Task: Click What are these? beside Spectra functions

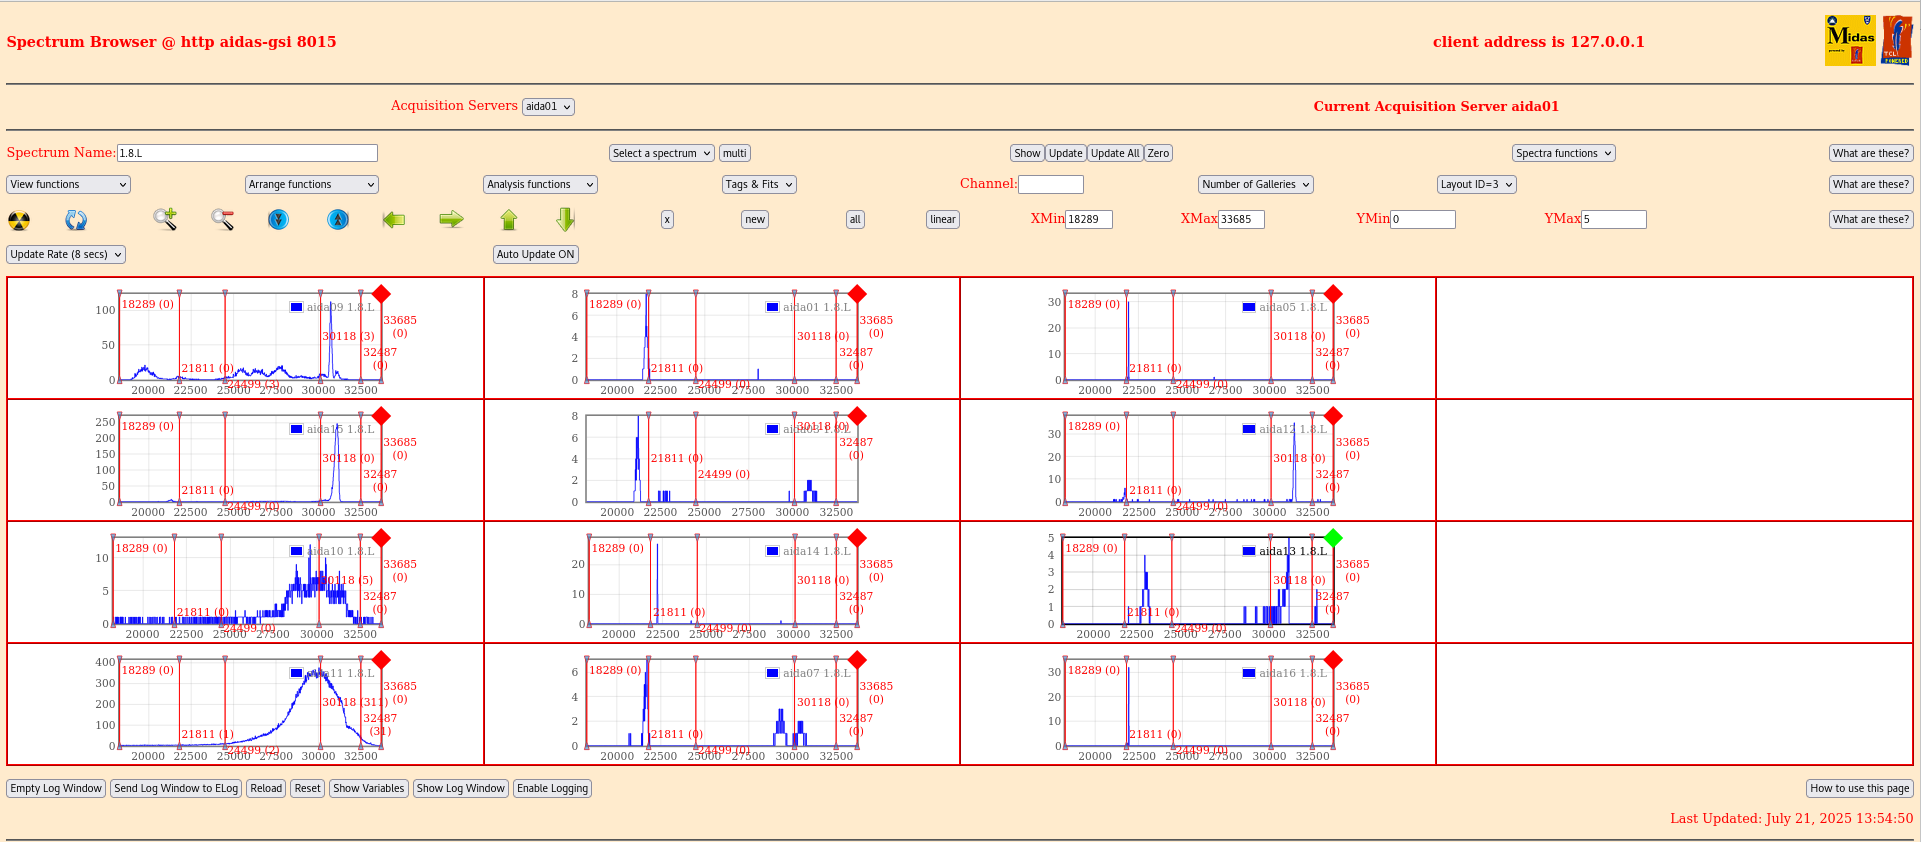Action: (1871, 154)
